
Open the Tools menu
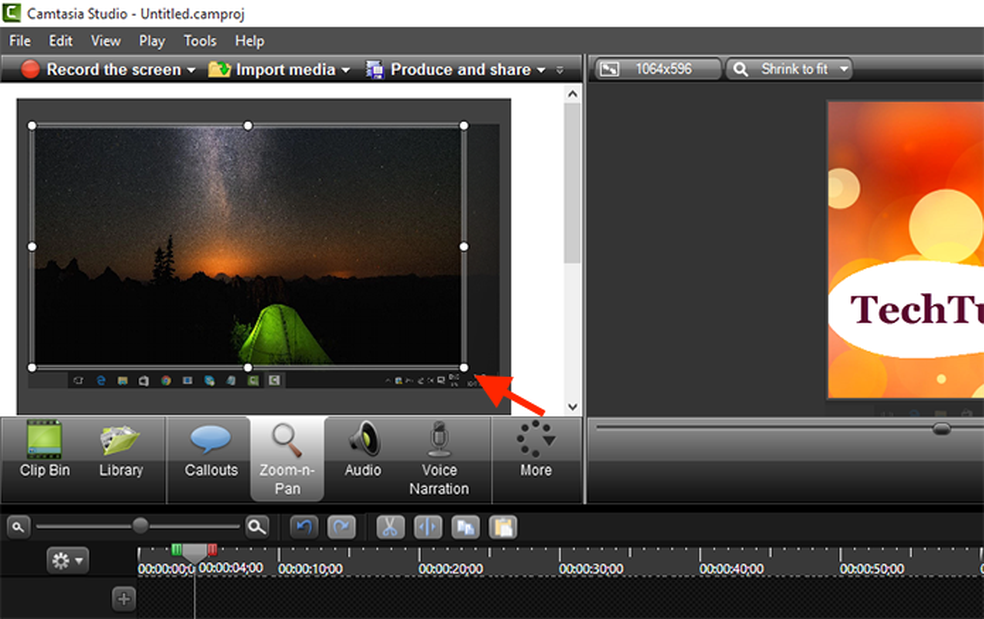[200, 41]
